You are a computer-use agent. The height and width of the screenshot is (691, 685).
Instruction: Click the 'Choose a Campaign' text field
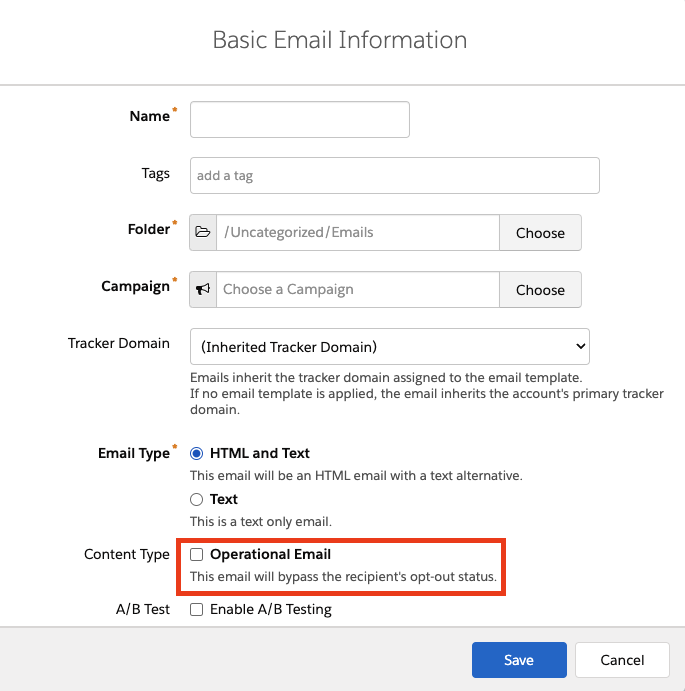358,289
